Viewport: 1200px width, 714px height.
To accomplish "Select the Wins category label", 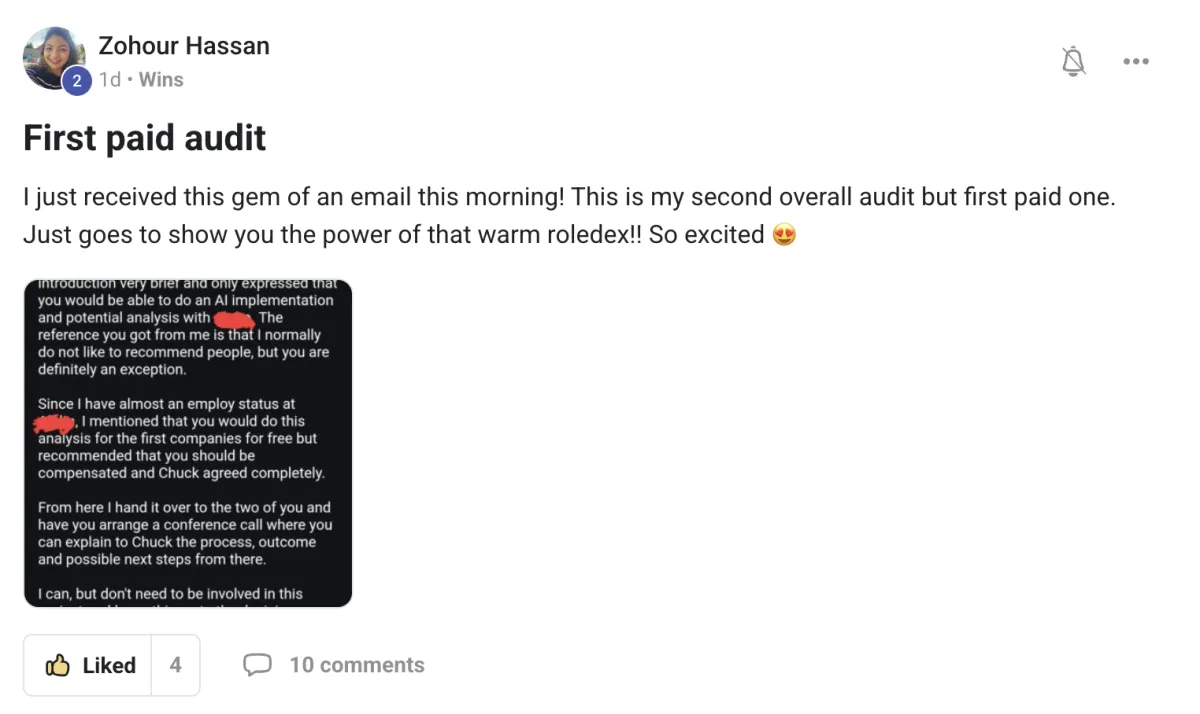I will (x=161, y=80).
